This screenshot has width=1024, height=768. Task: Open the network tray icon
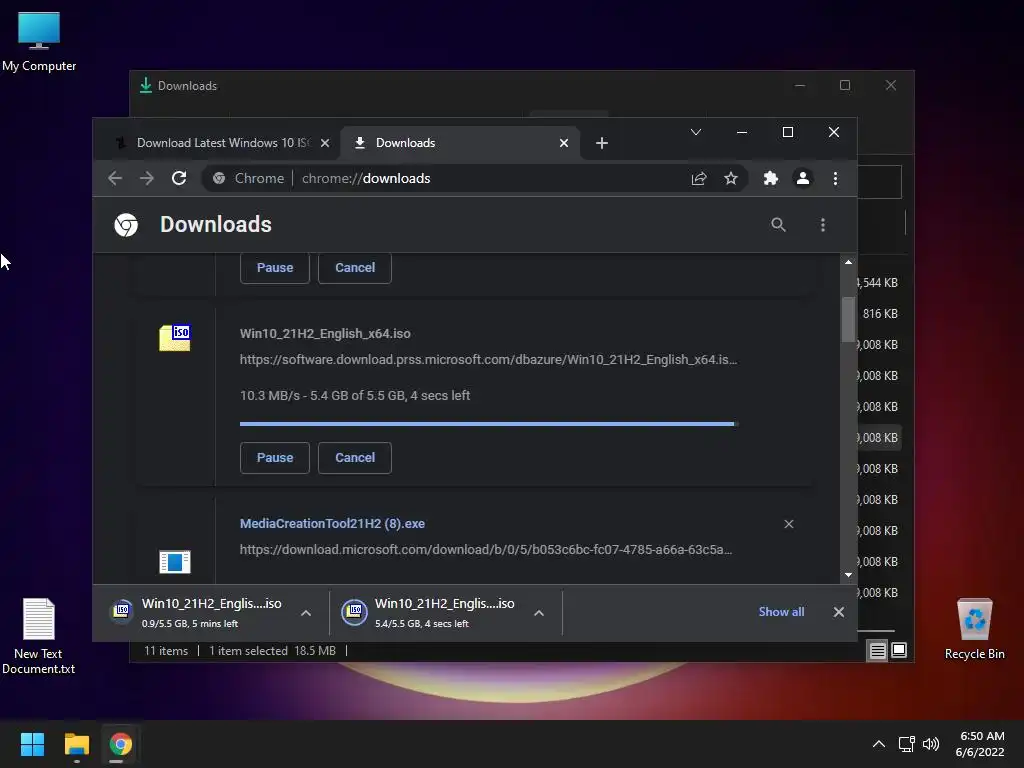click(x=906, y=744)
